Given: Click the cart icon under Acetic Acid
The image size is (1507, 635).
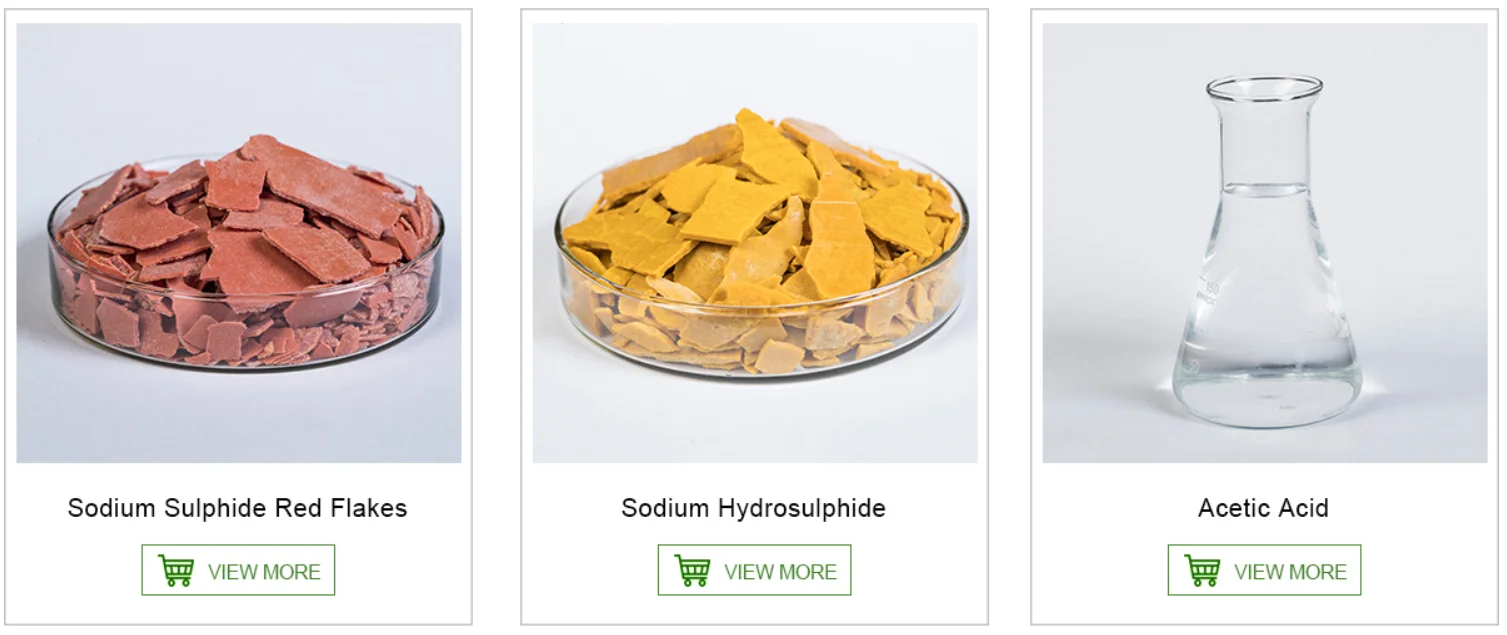Looking at the screenshot, I should click(1202, 571).
